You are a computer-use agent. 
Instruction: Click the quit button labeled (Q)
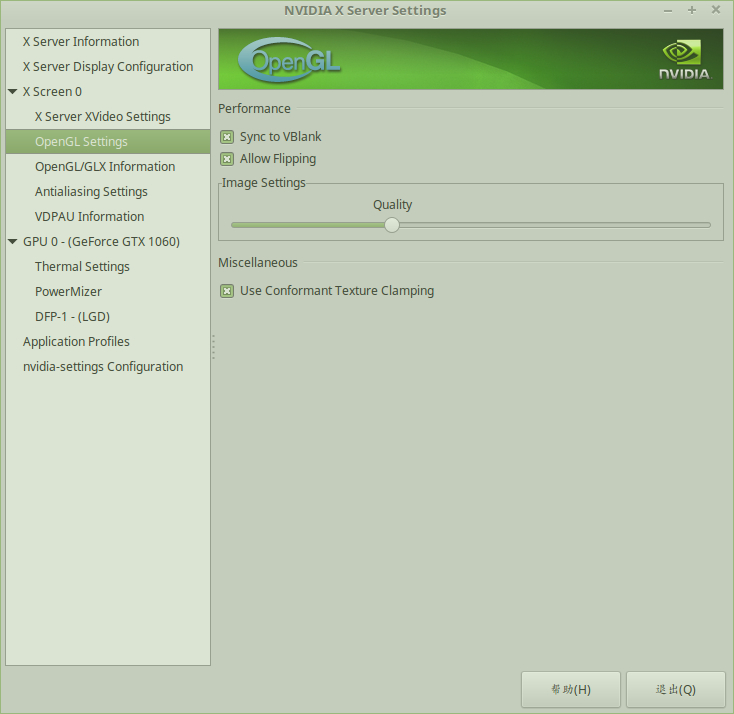[x=675, y=689]
